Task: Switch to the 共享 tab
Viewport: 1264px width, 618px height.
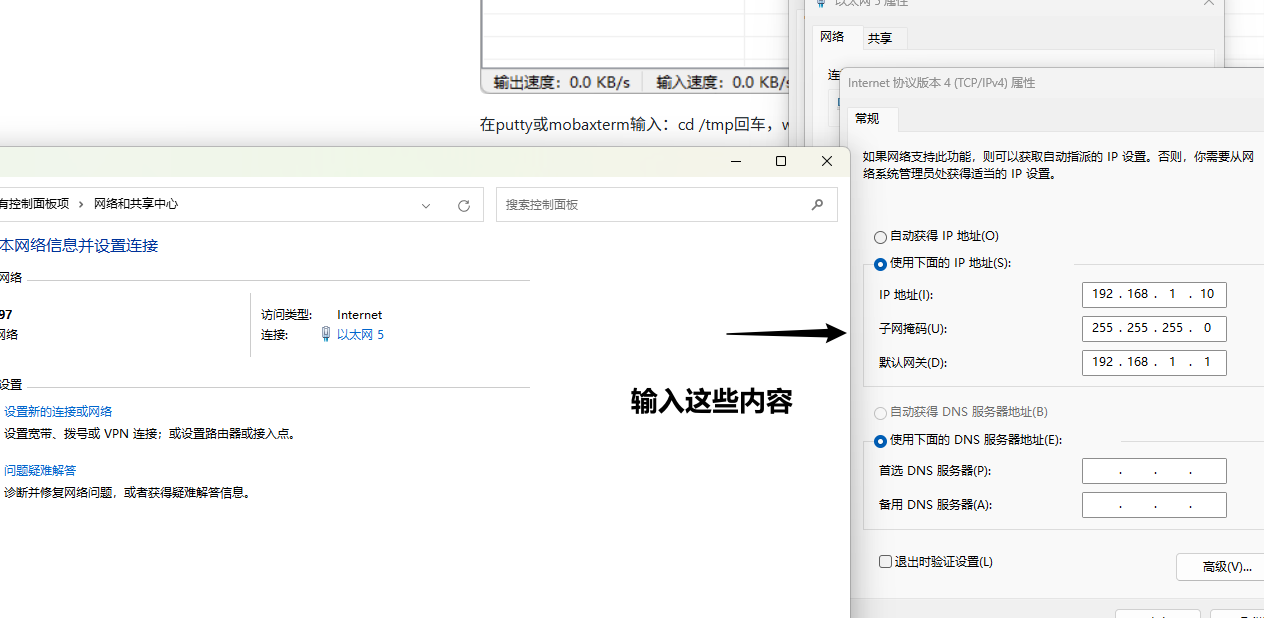Action: tap(880, 38)
